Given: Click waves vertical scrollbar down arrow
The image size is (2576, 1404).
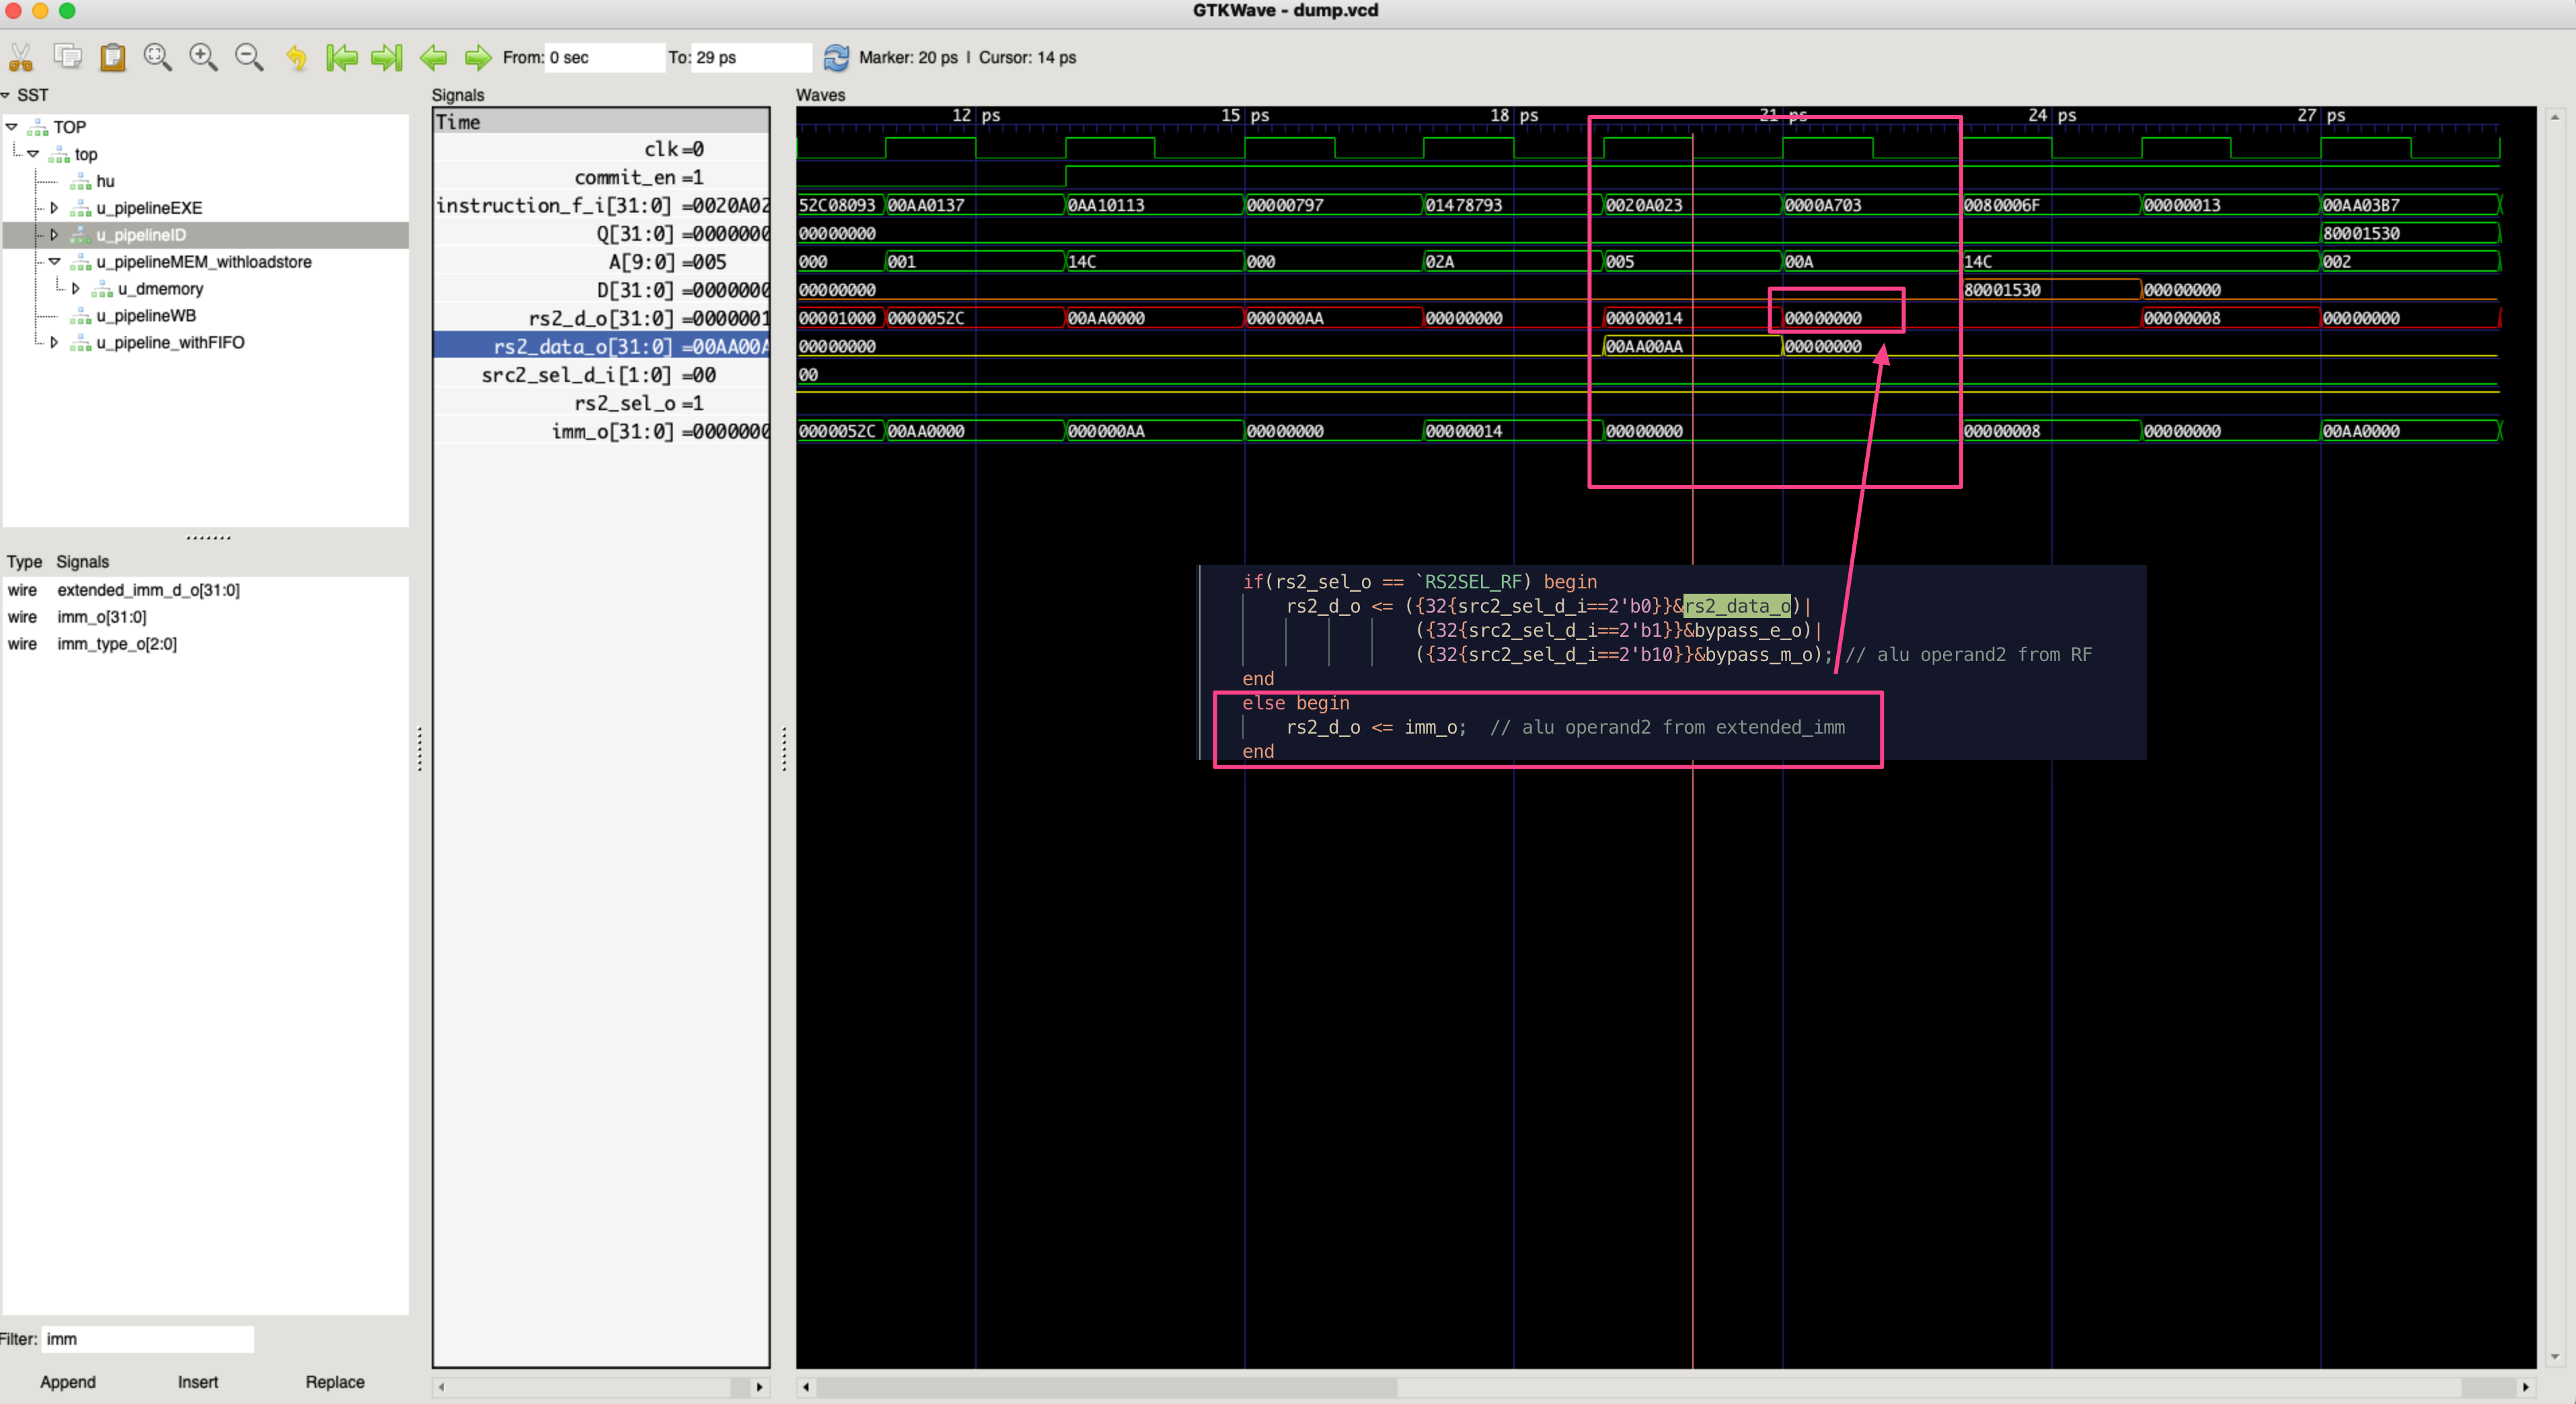Looking at the screenshot, I should click(2555, 1357).
